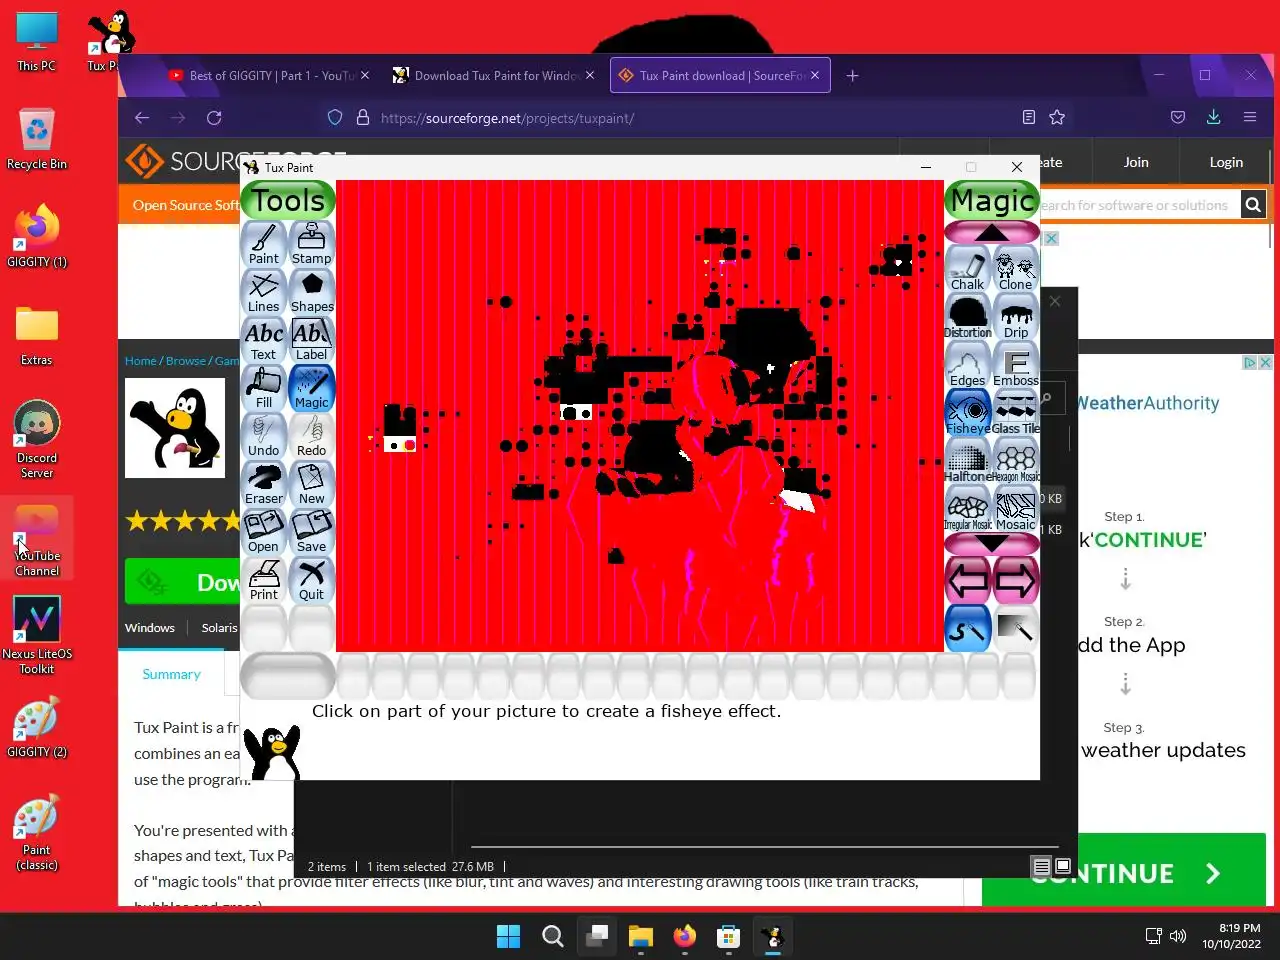Click Home breadcrumb link
1280x960 pixels.
tap(140, 361)
